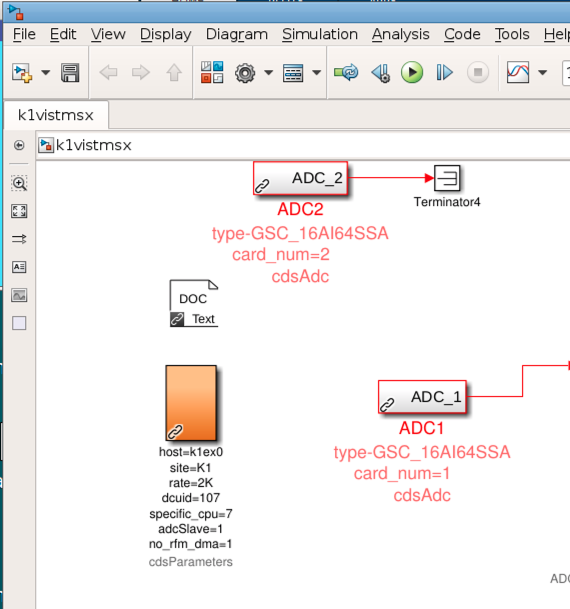
Task: Select the orange cdsParameters block
Action: pos(191,403)
